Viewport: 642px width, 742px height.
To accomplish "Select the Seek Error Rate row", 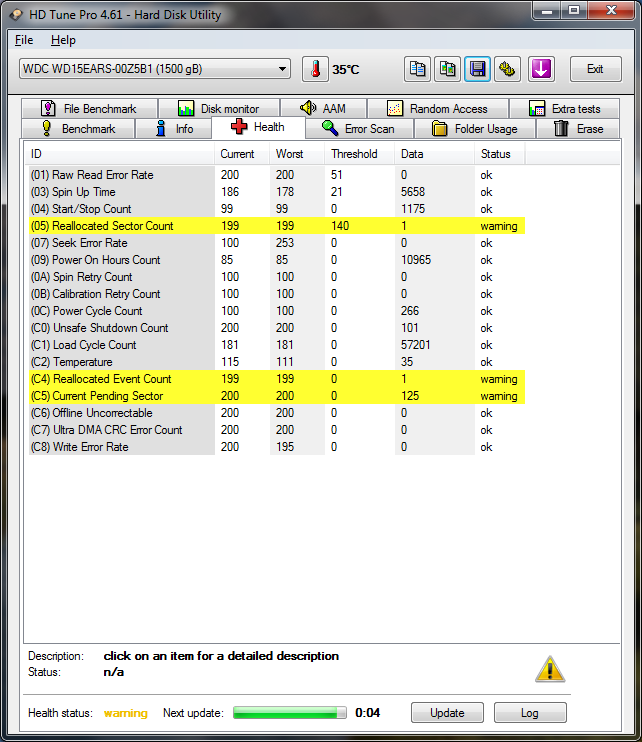I will click(x=277, y=243).
